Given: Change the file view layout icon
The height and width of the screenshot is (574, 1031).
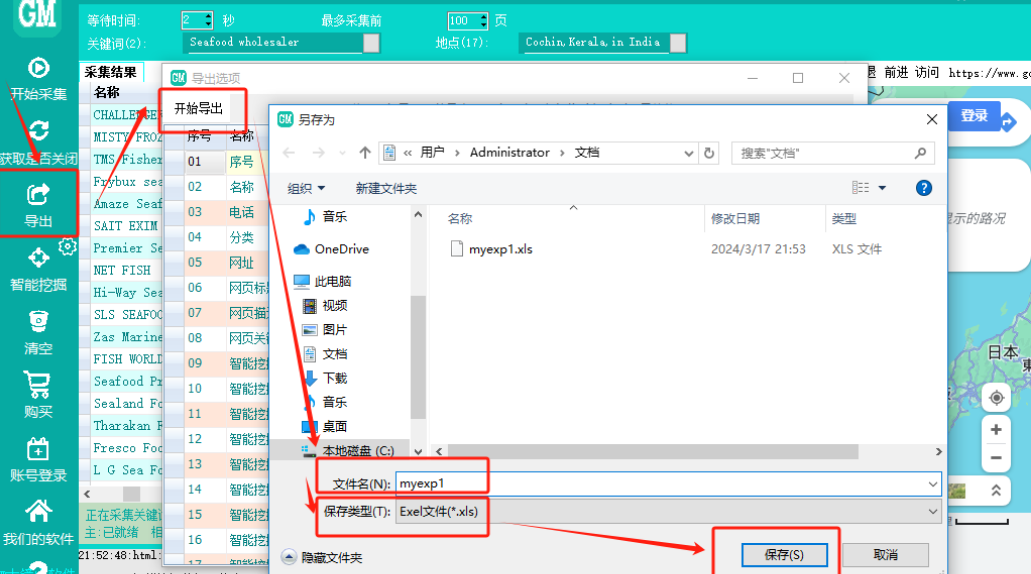Looking at the screenshot, I should [860, 188].
